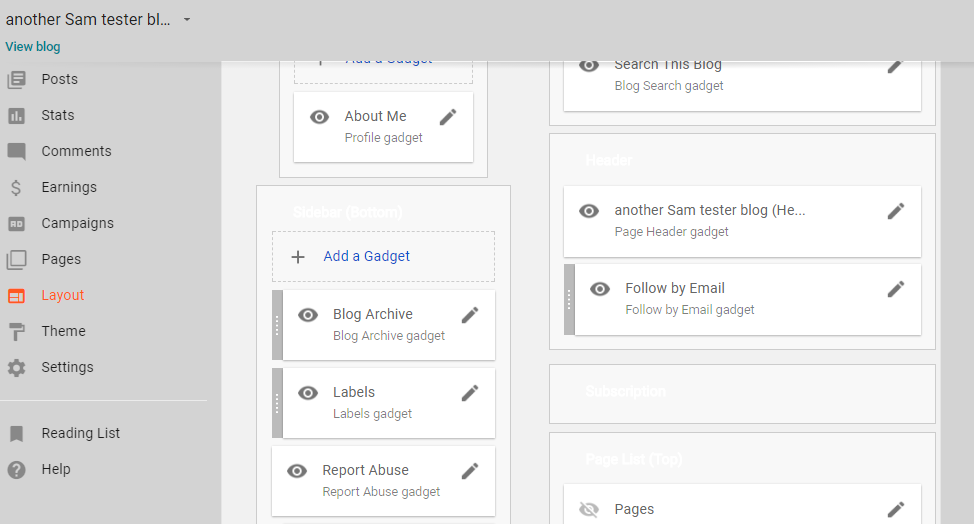
Task: Toggle visibility of Search This Blog gadget
Action: point(589,65)
